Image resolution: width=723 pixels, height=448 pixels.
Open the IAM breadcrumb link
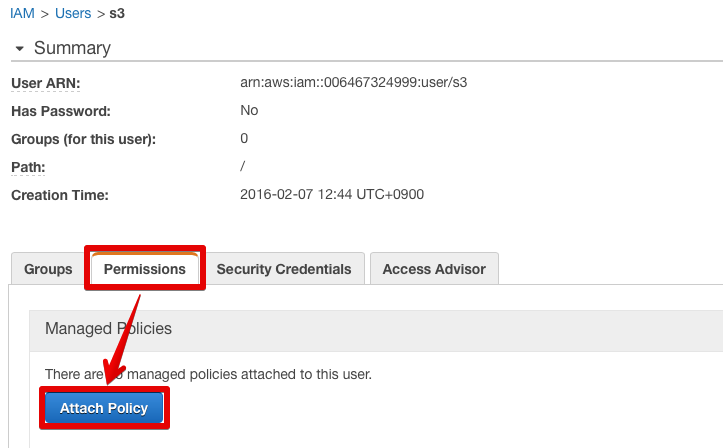[x=22, y=13]
